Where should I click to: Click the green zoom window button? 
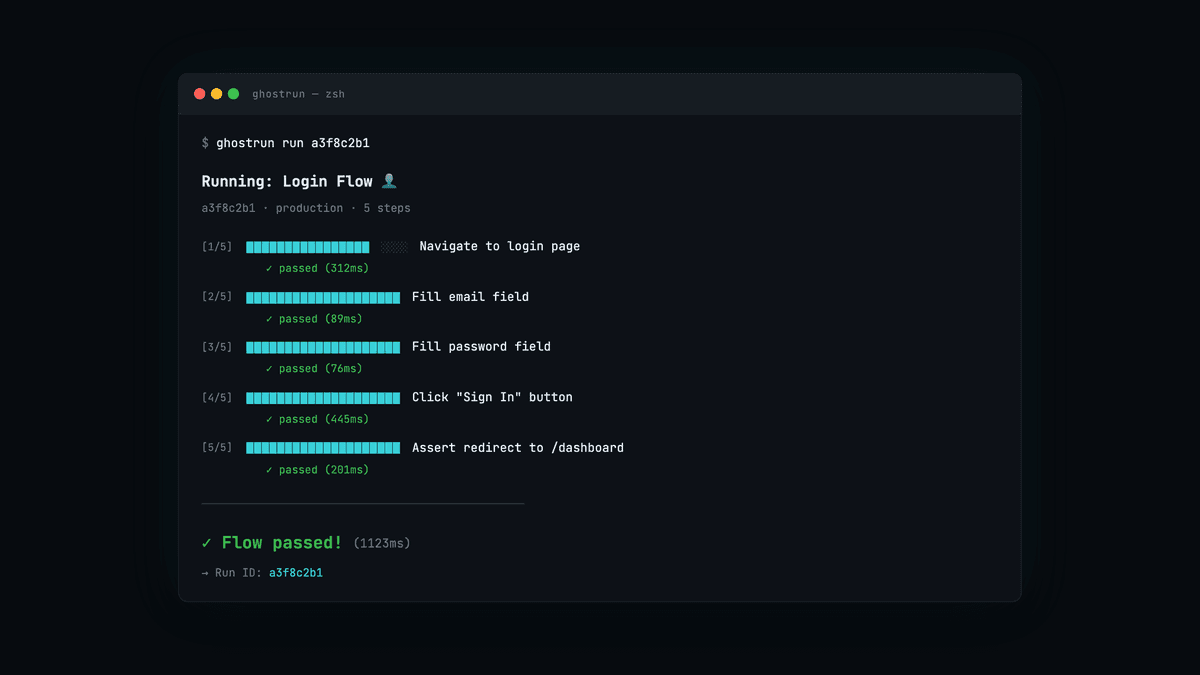pyautogui.click(x=233, y=92)
